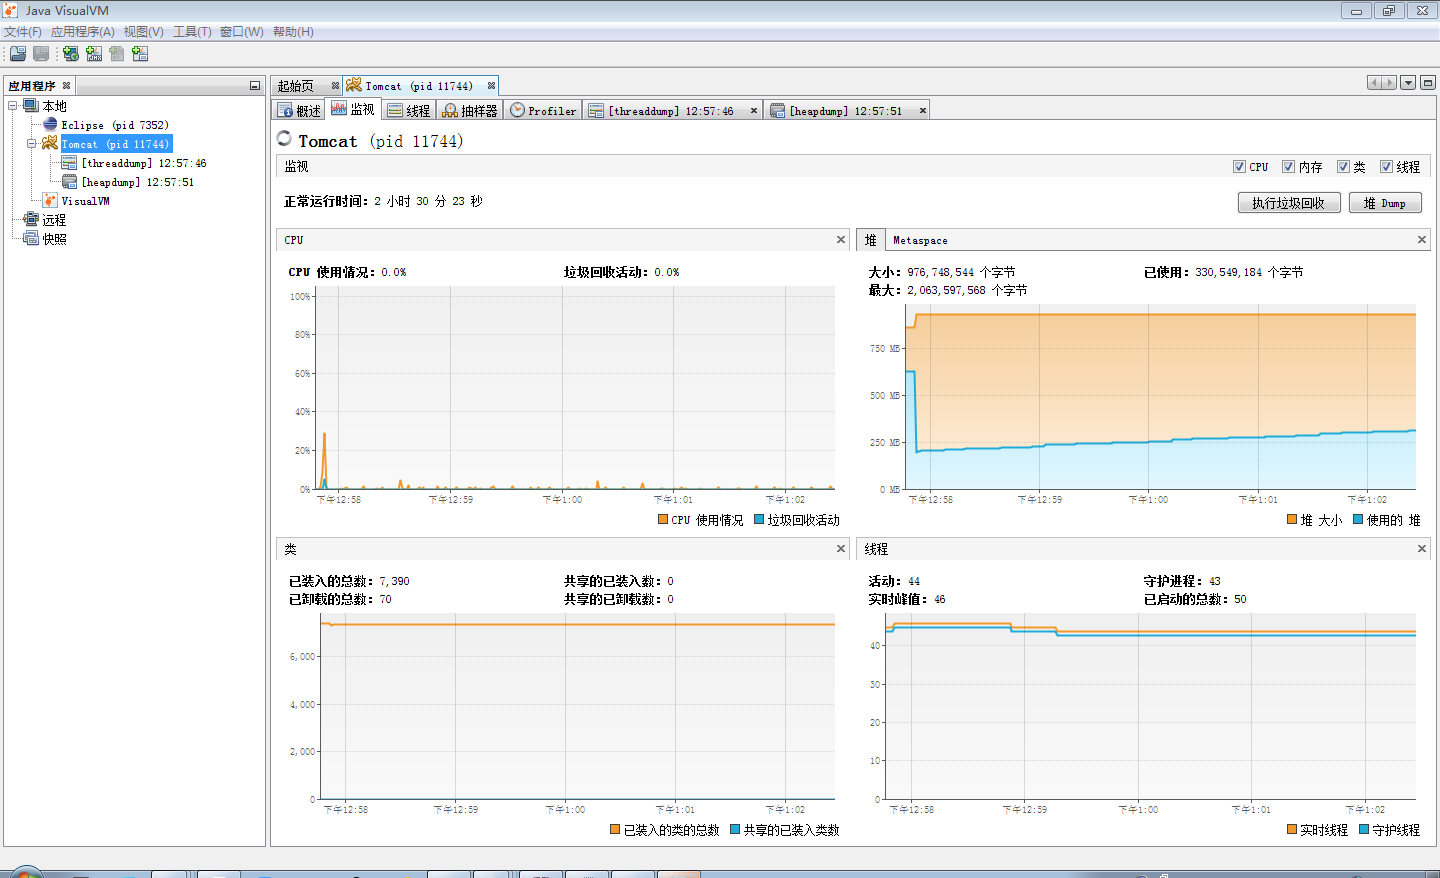Switch to the 抽样器 sampler tab
Screen dimensions: 1440x878
pos(470,110)
